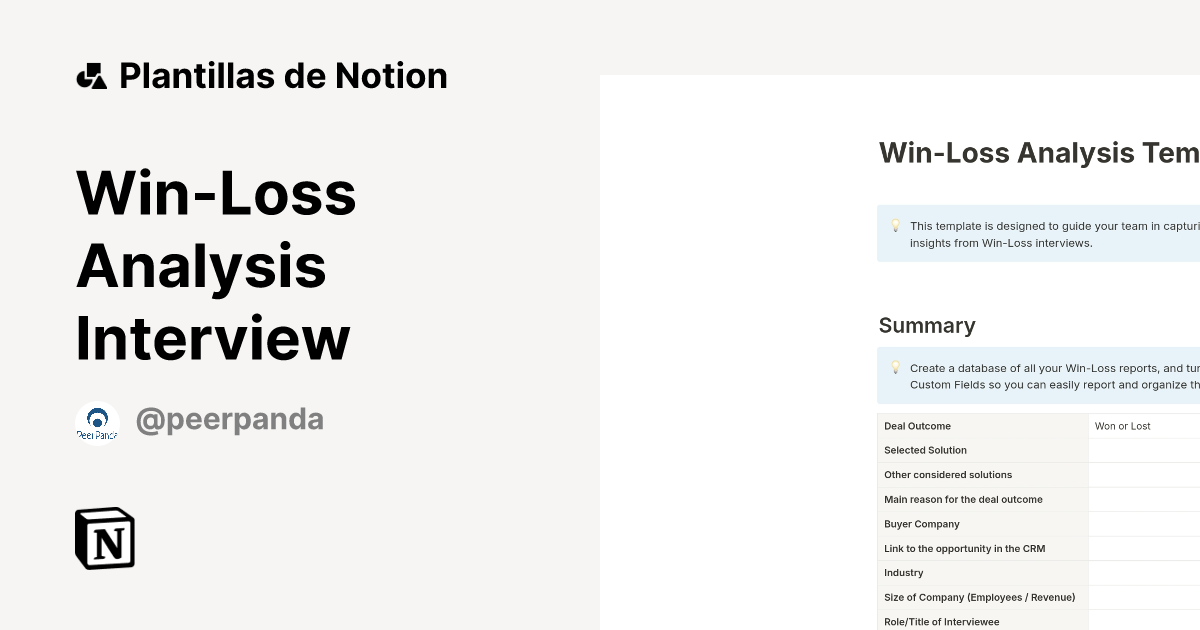The height and width of the screenshot is (630, 1200).
Task: Click the lightbulb icon in the template description callout
Action: (x=895, y=226)
